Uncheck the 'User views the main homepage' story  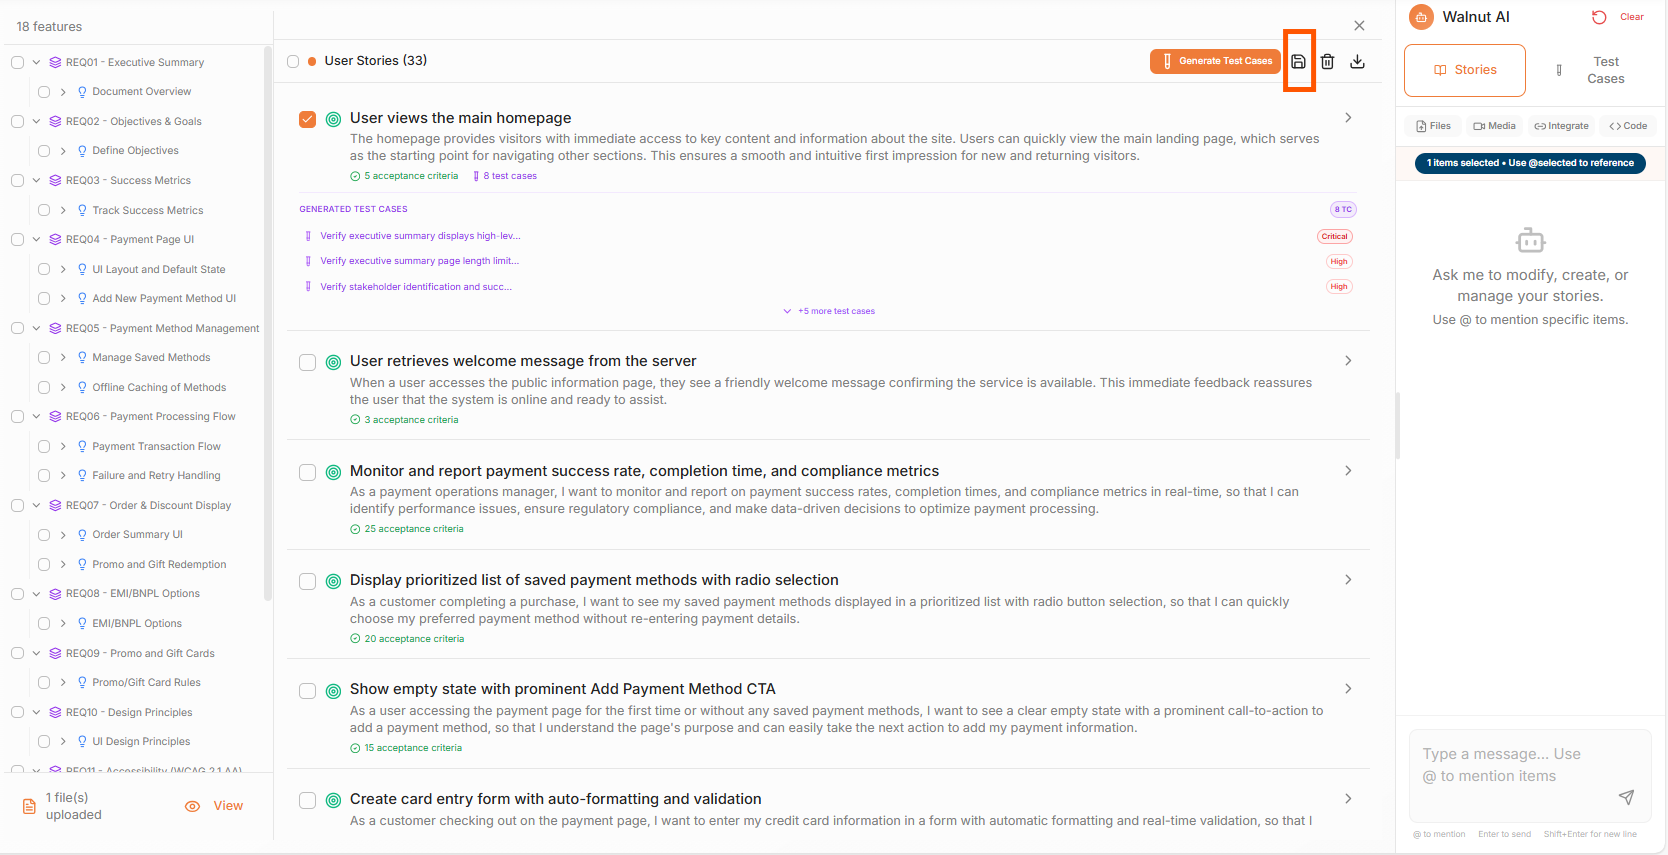[308, 119]
